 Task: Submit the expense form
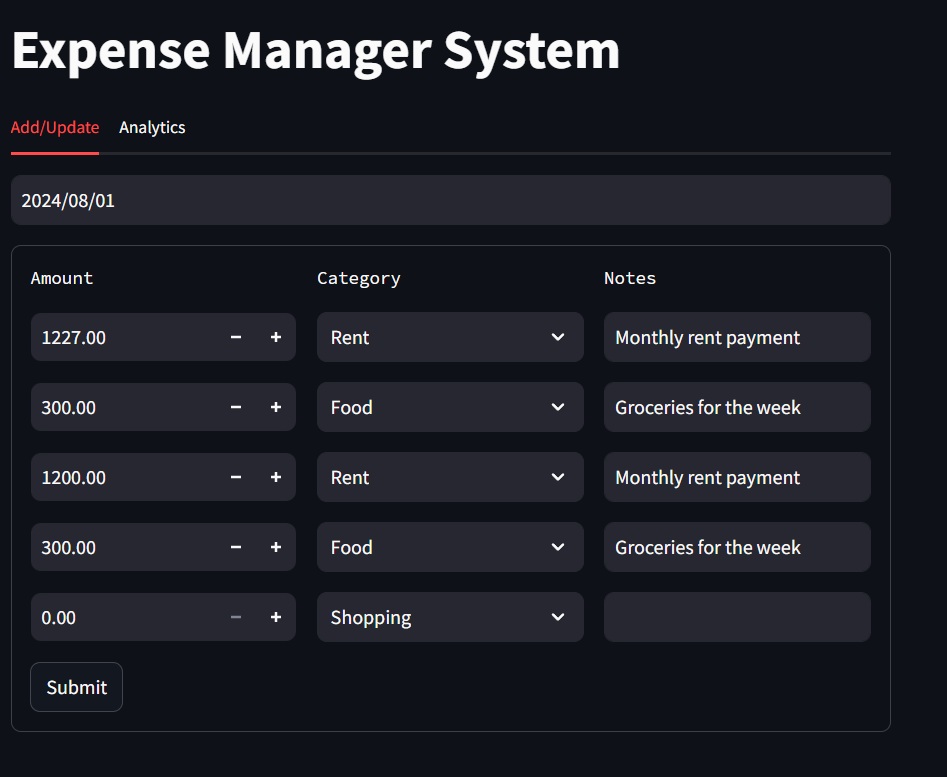[x=77, y=687]
